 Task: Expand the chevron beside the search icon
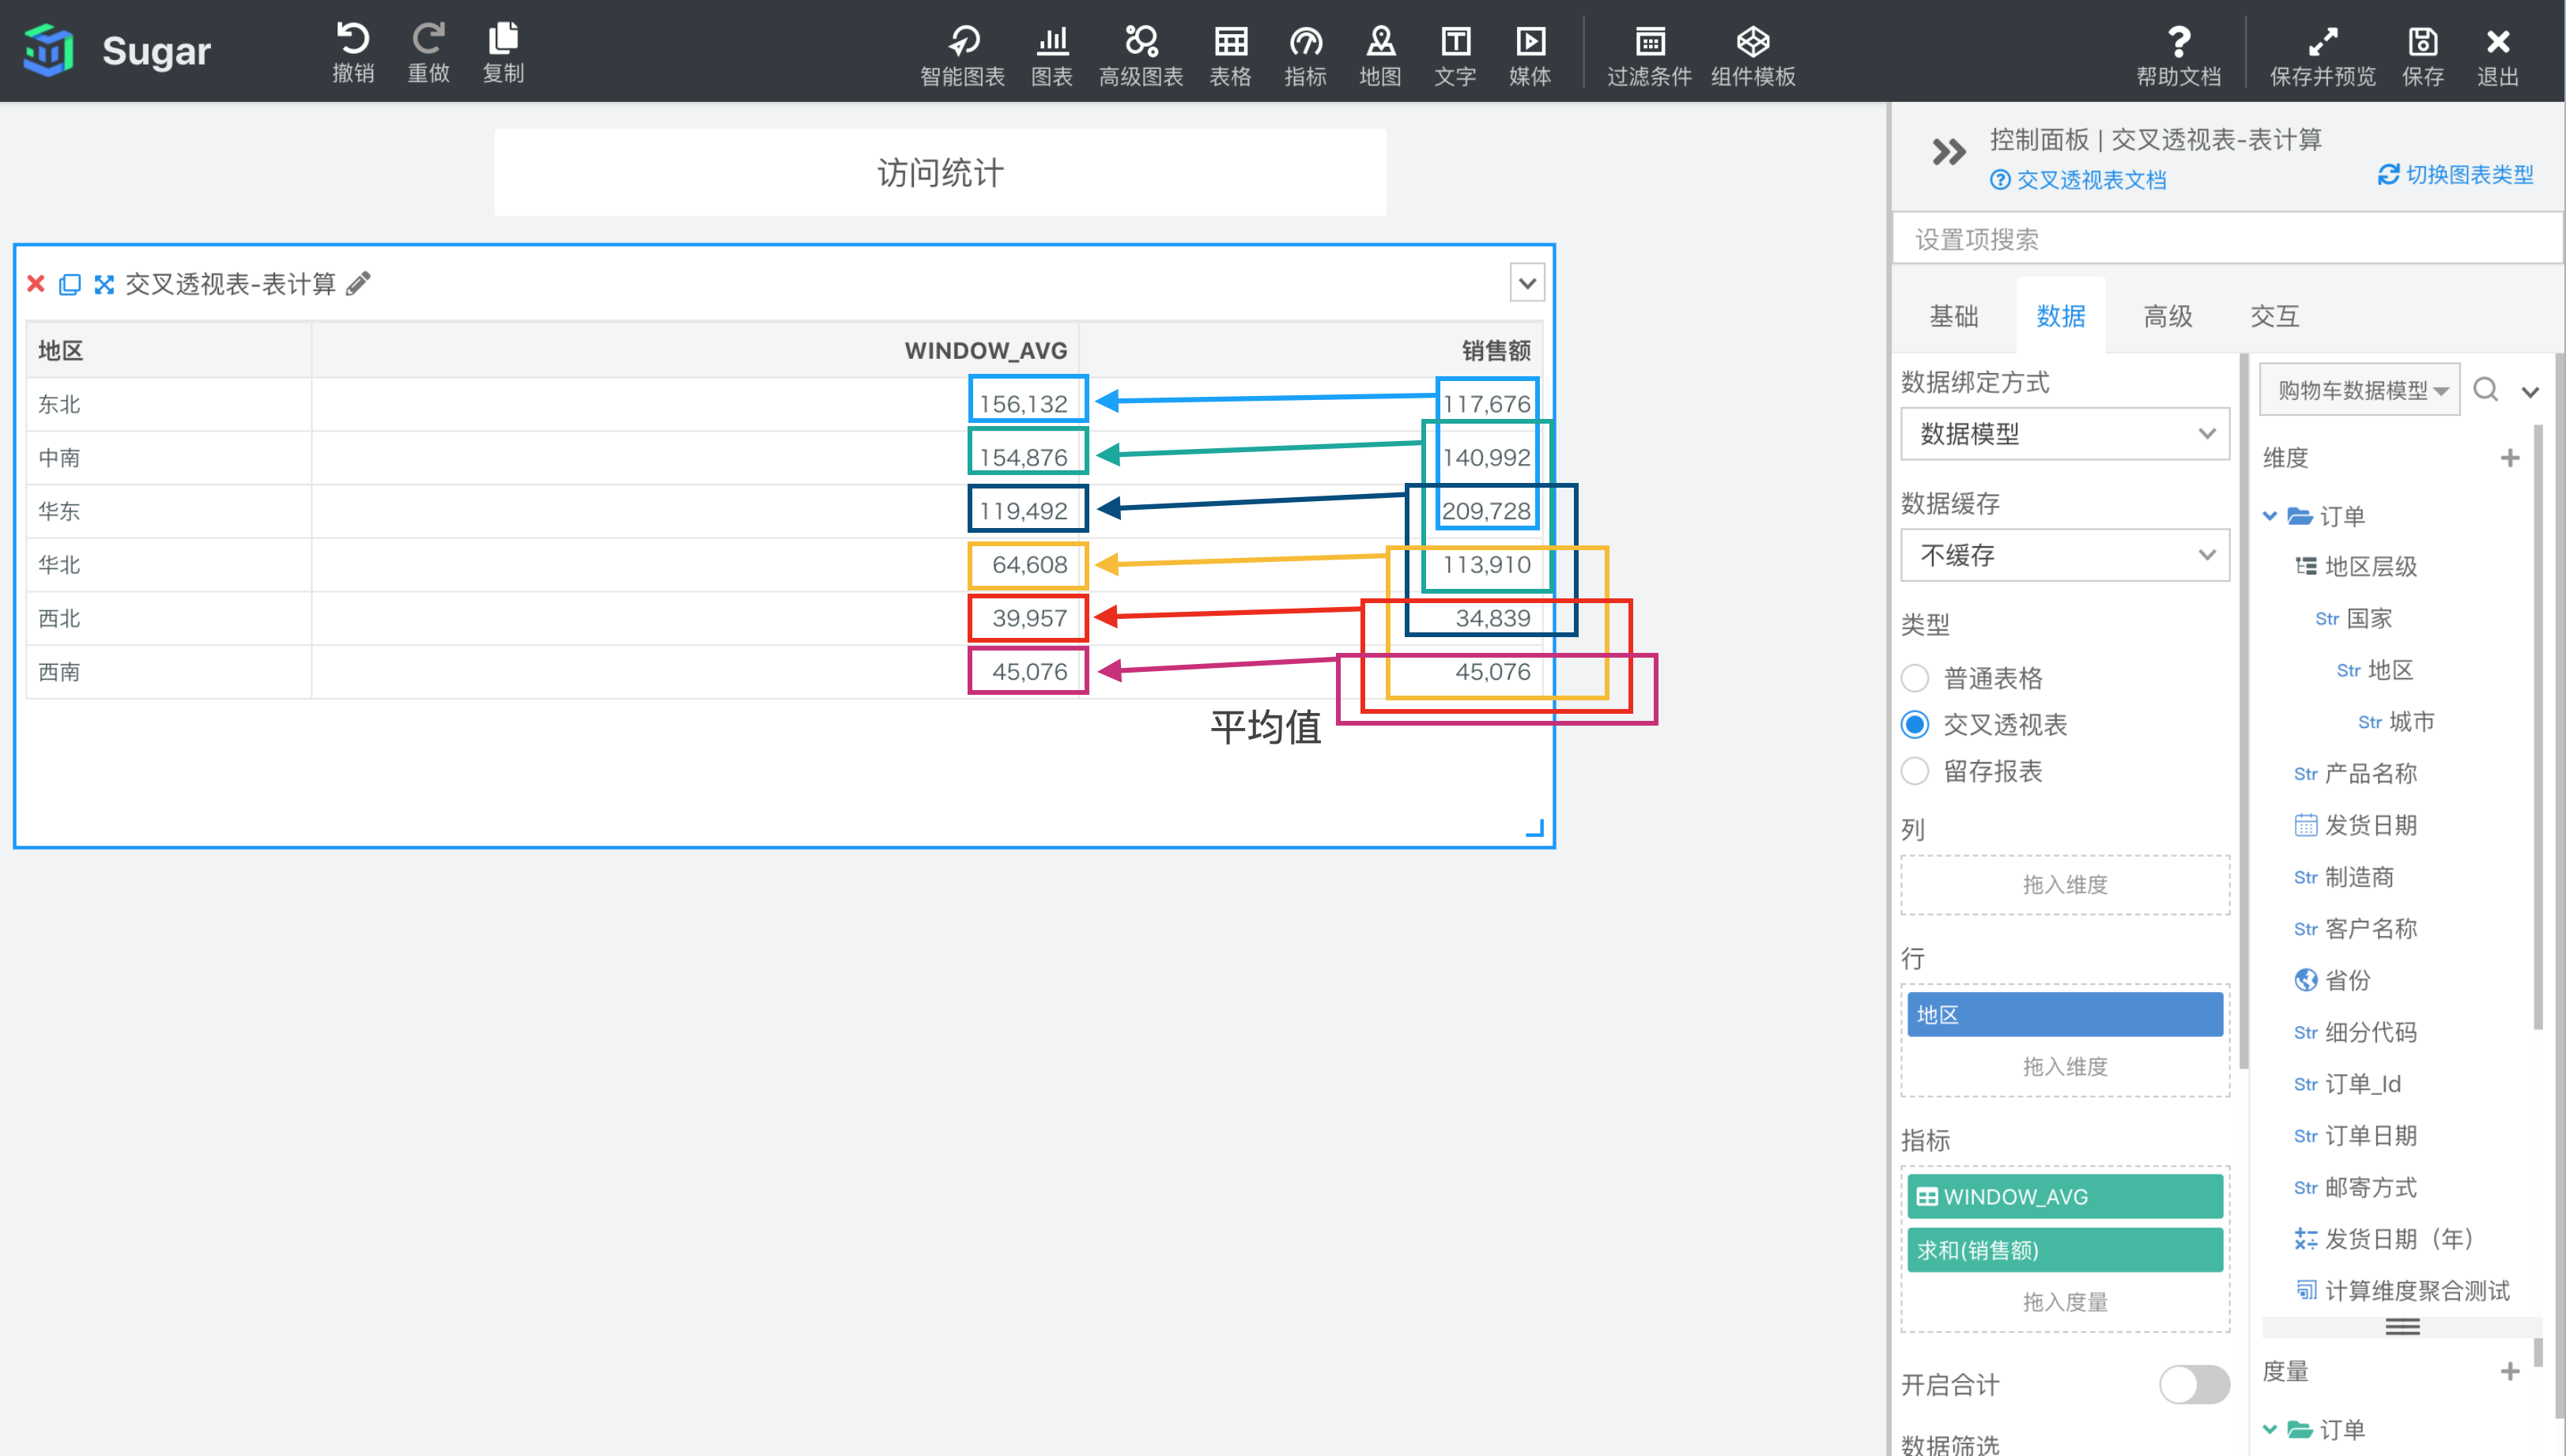tap(2530, 392)
